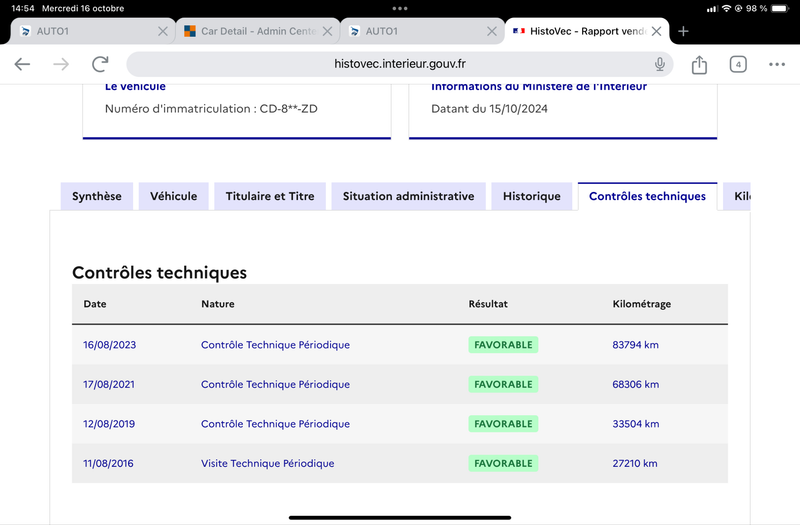Tap the microphone voice search icon
Screen dimensions: 800x525
tap(660, 64)
